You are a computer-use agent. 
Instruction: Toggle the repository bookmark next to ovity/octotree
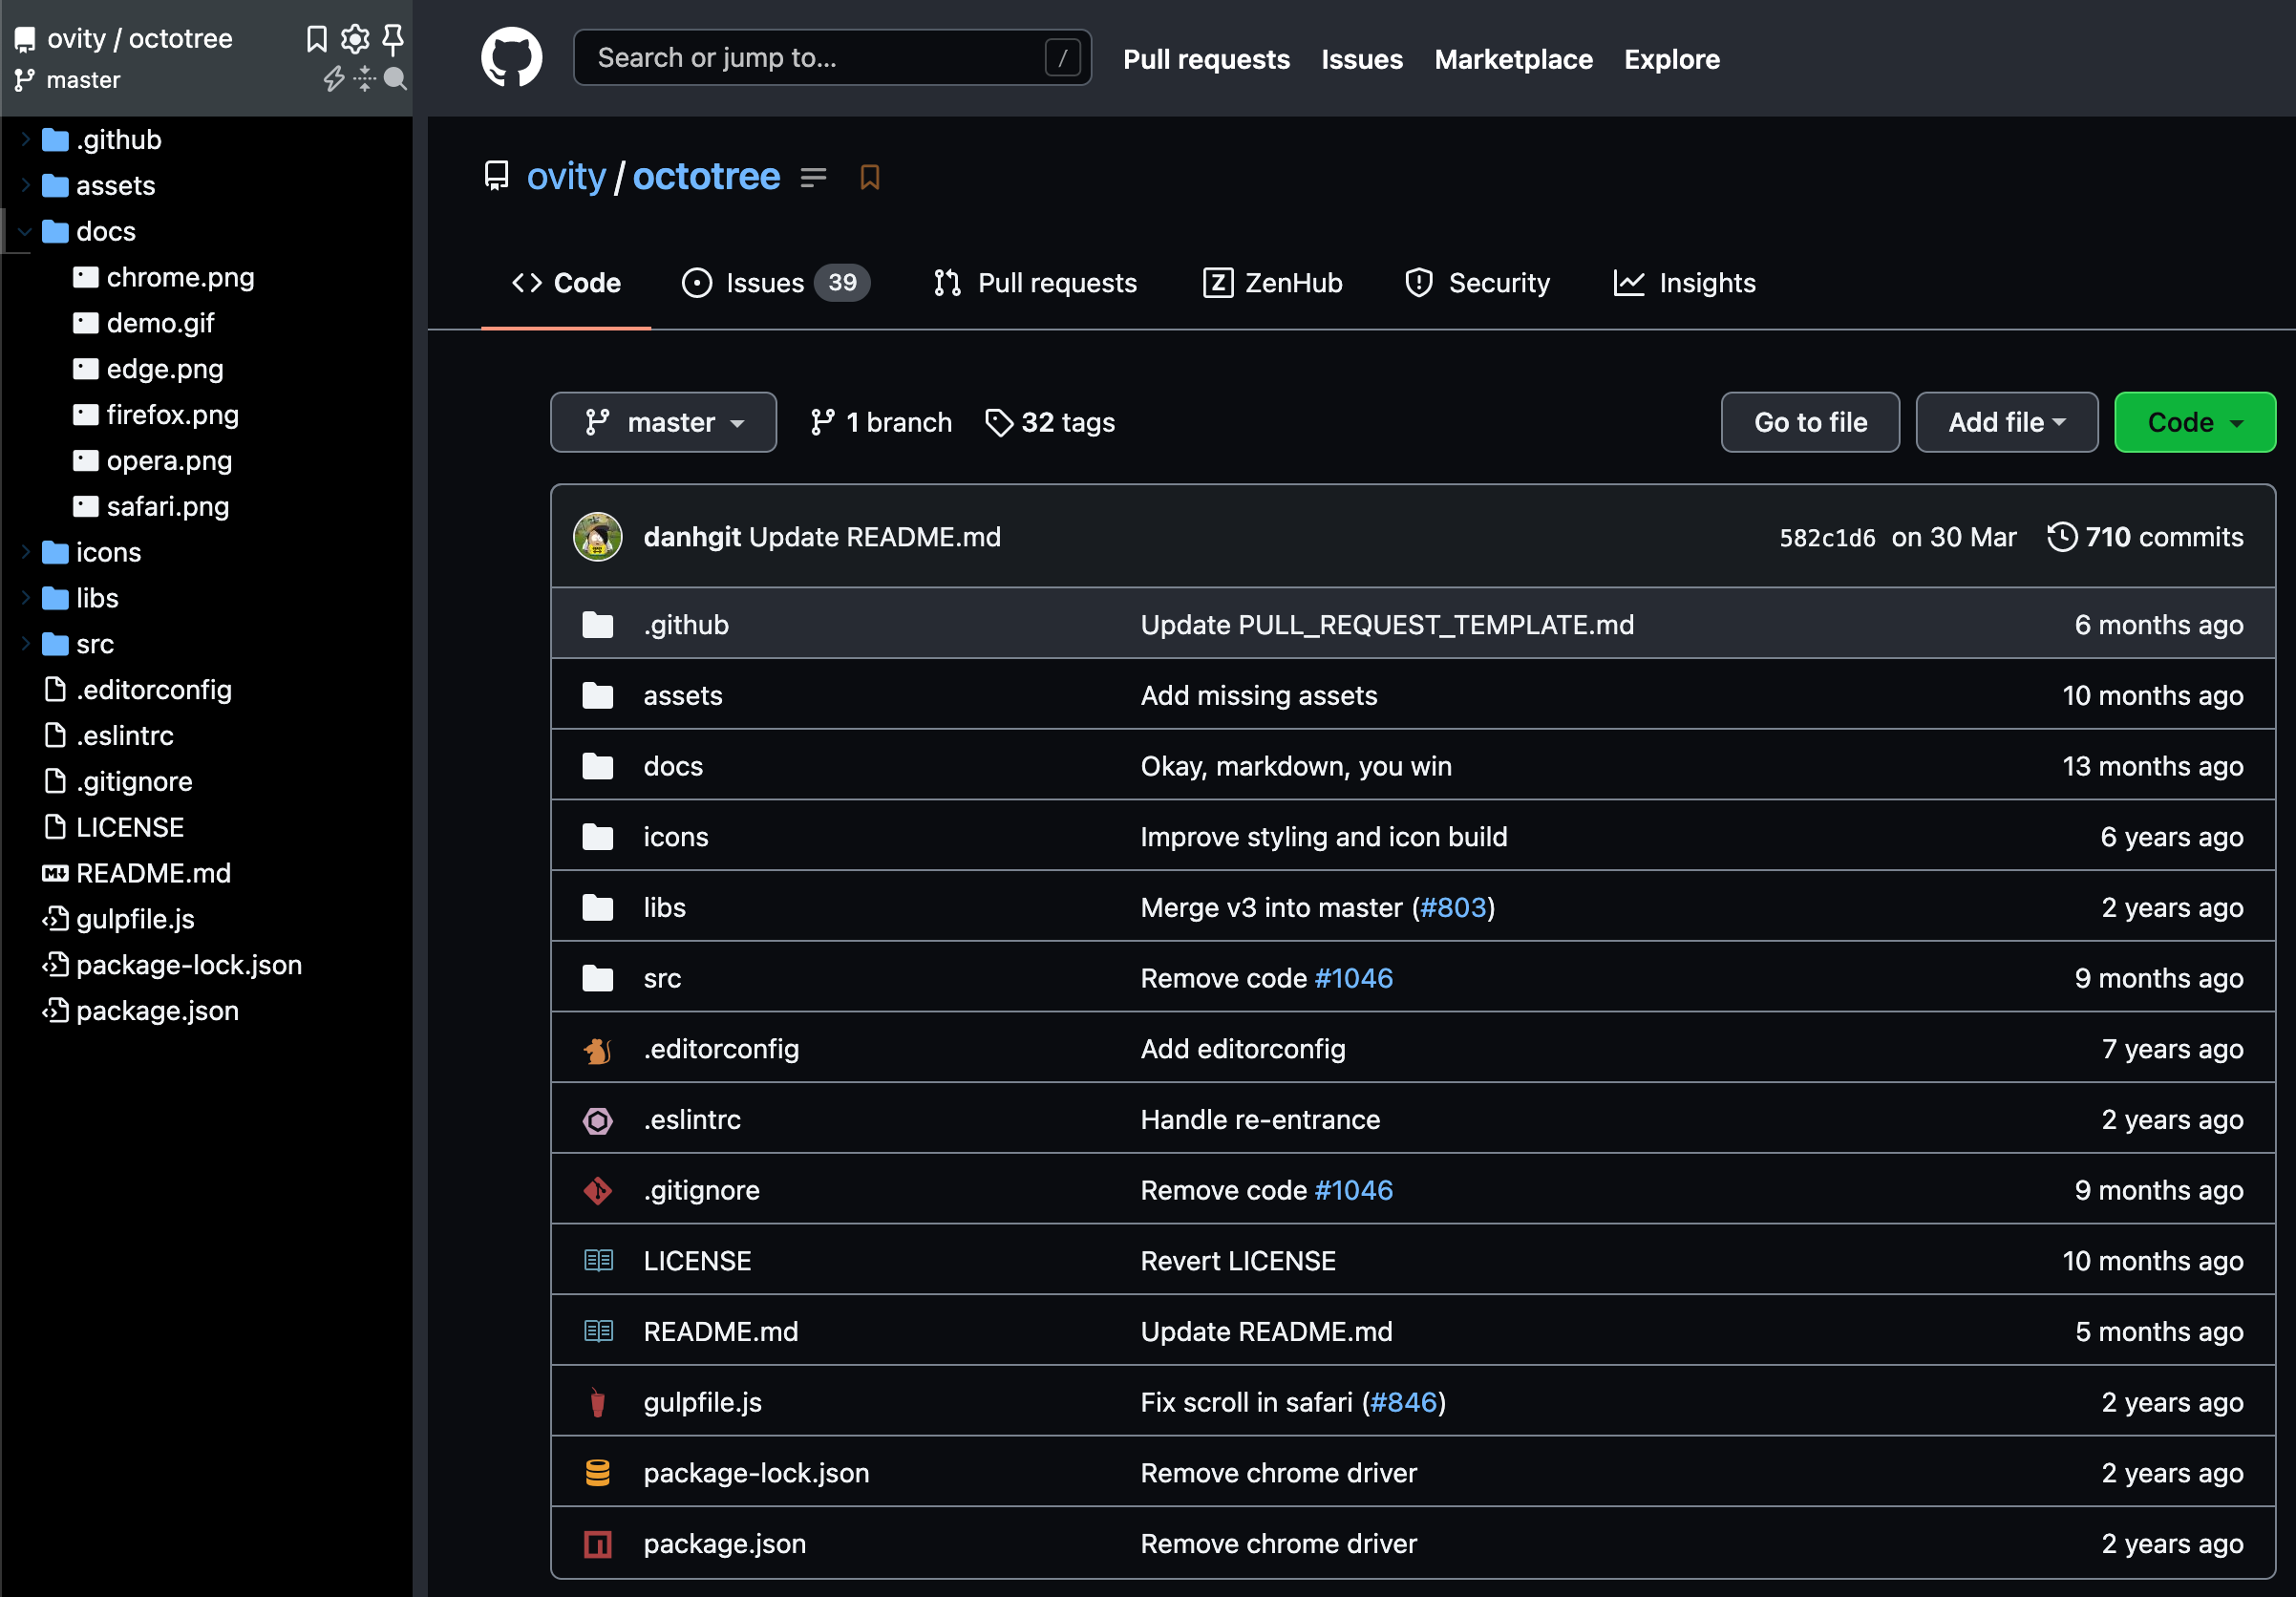point(868,176)
